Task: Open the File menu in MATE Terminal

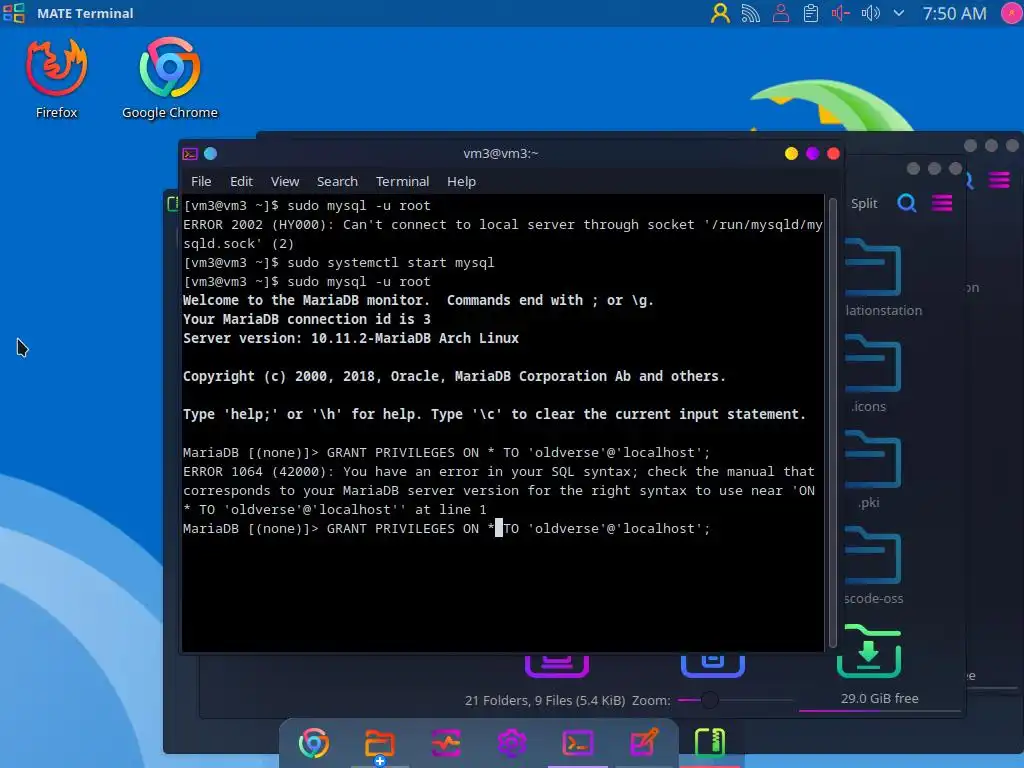Action: (200, 182)
